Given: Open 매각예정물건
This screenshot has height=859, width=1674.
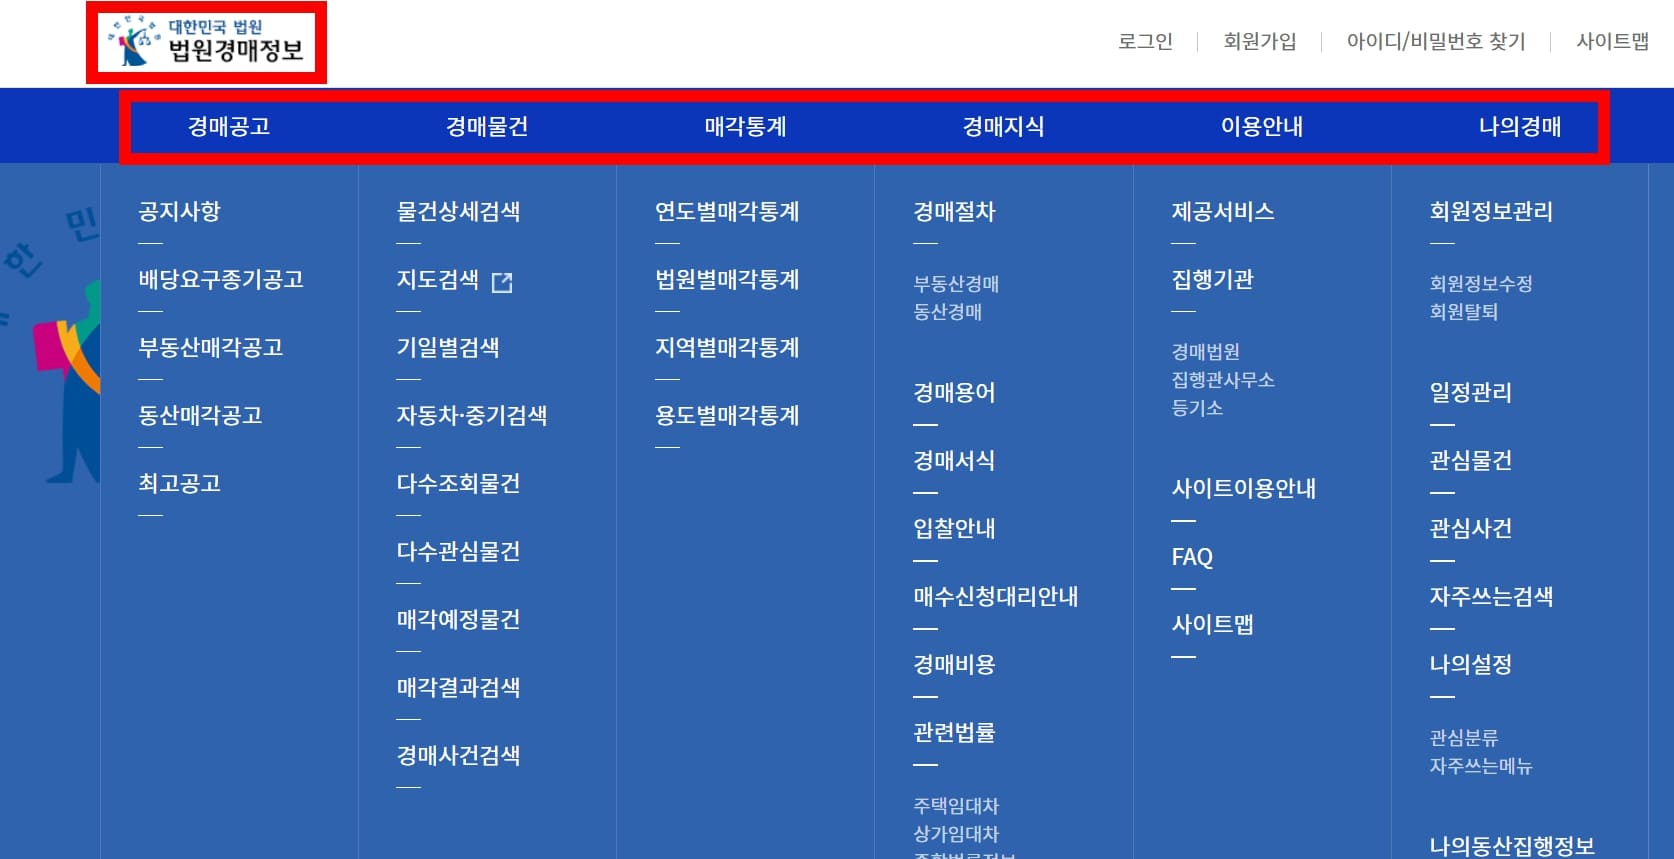Looking at the screenshot, I should [458, 619].
